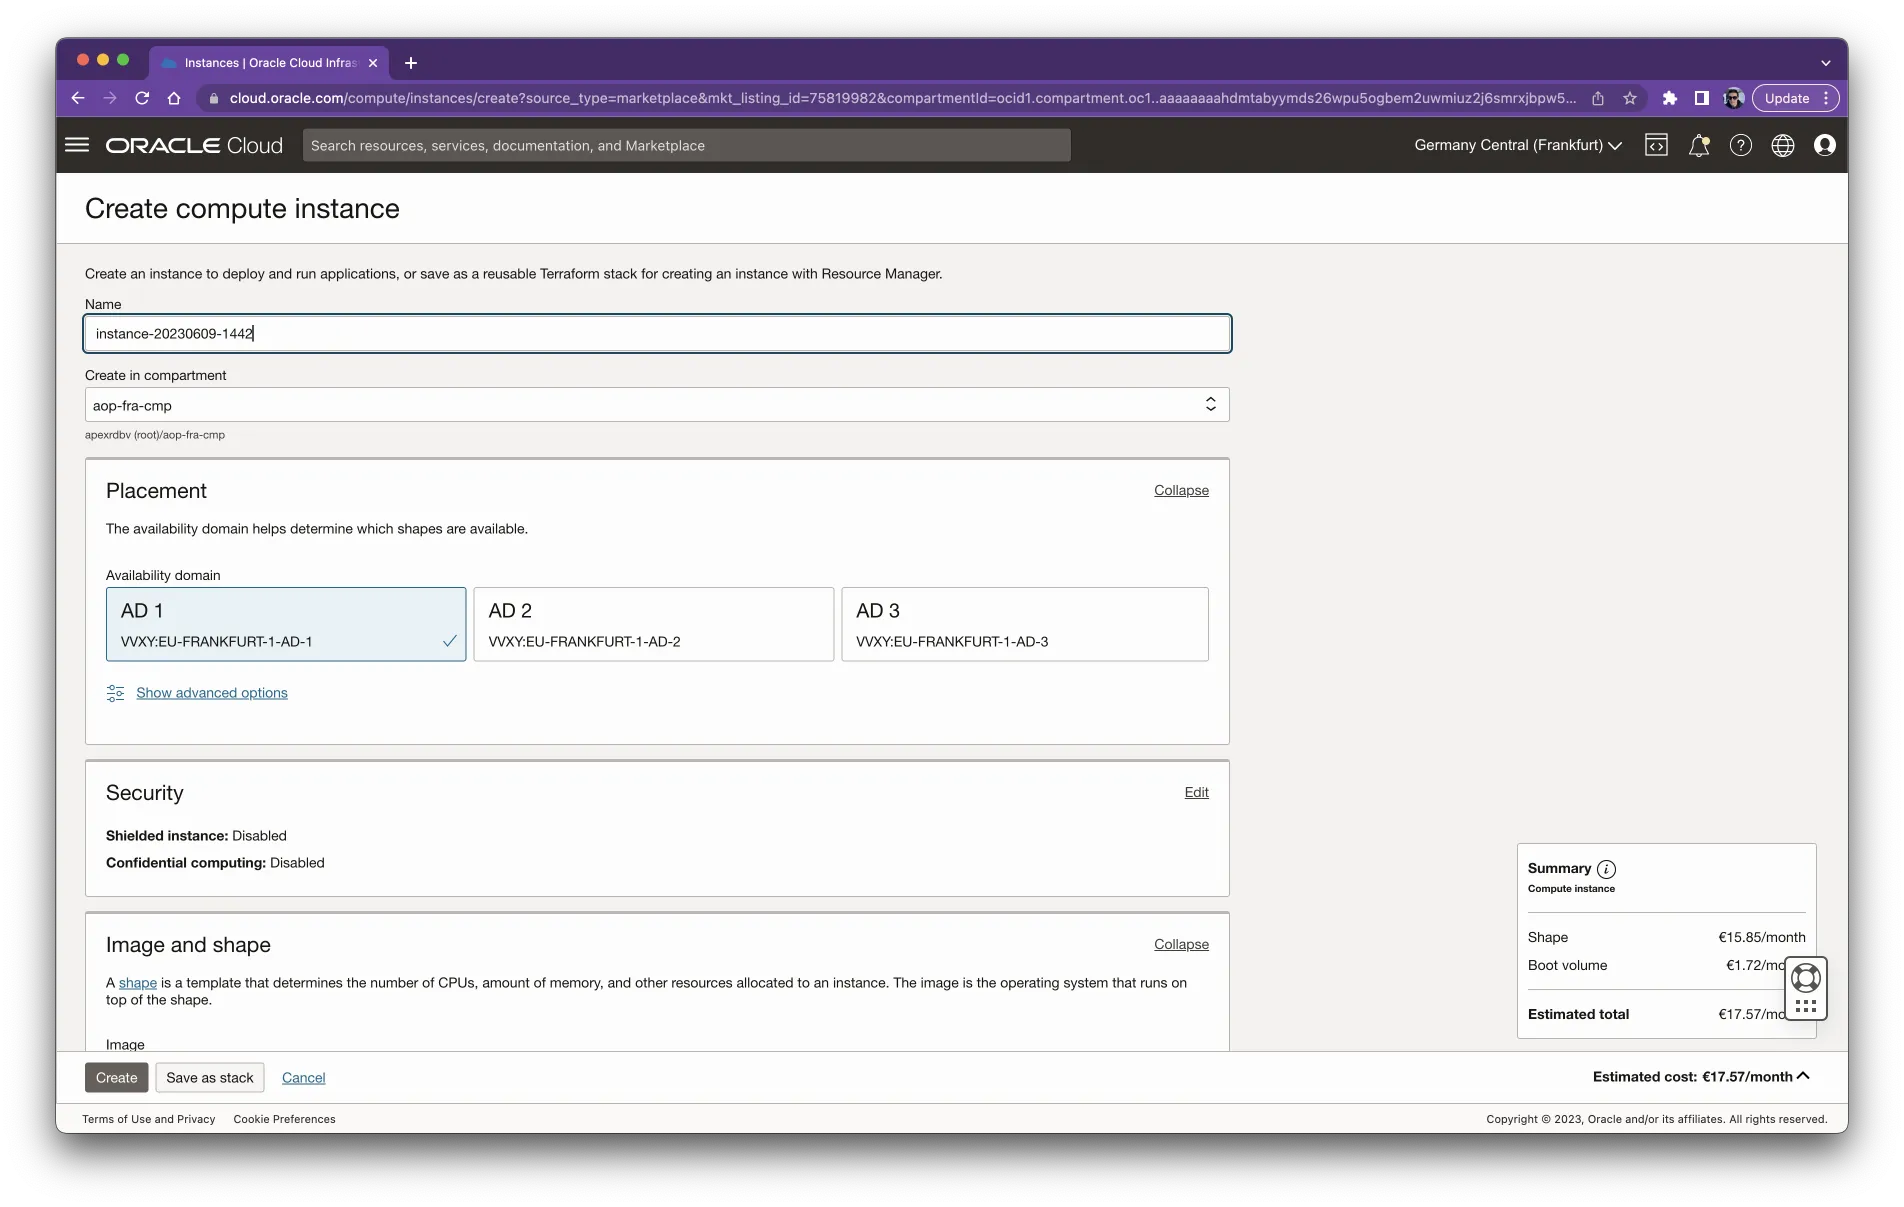
Task: Bookmark this page with the star icon
Action: tap(1630, 98)
